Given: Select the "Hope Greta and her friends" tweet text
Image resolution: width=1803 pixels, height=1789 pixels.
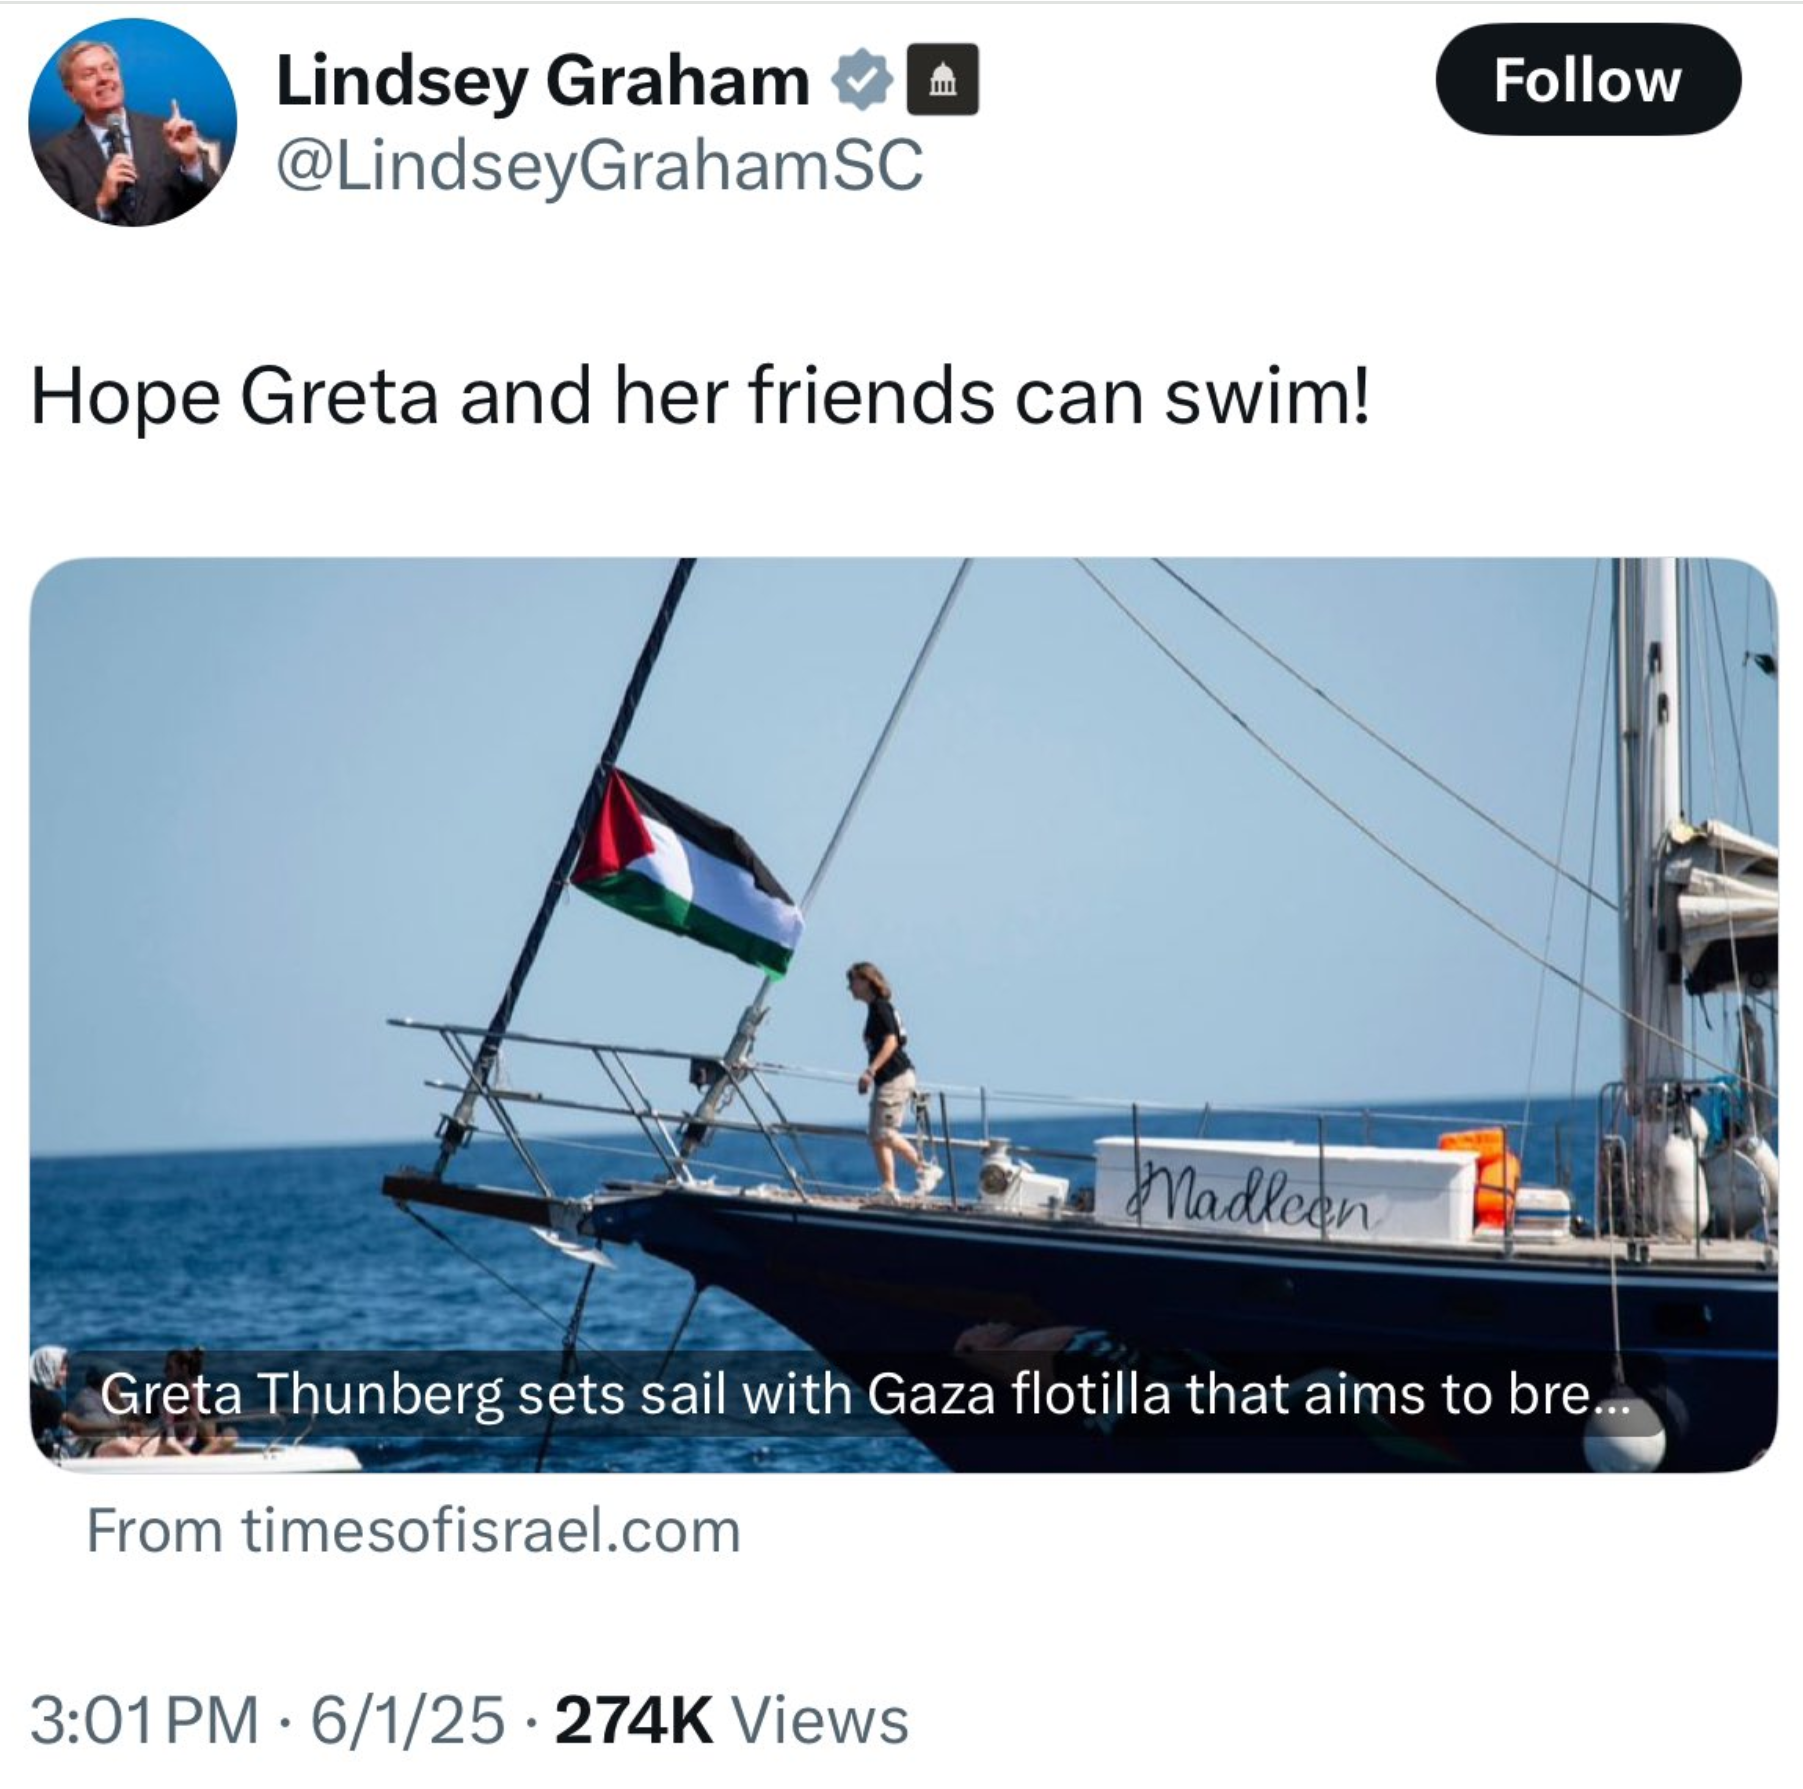Looking at the screenshot, I should click(x=700, y=397).
